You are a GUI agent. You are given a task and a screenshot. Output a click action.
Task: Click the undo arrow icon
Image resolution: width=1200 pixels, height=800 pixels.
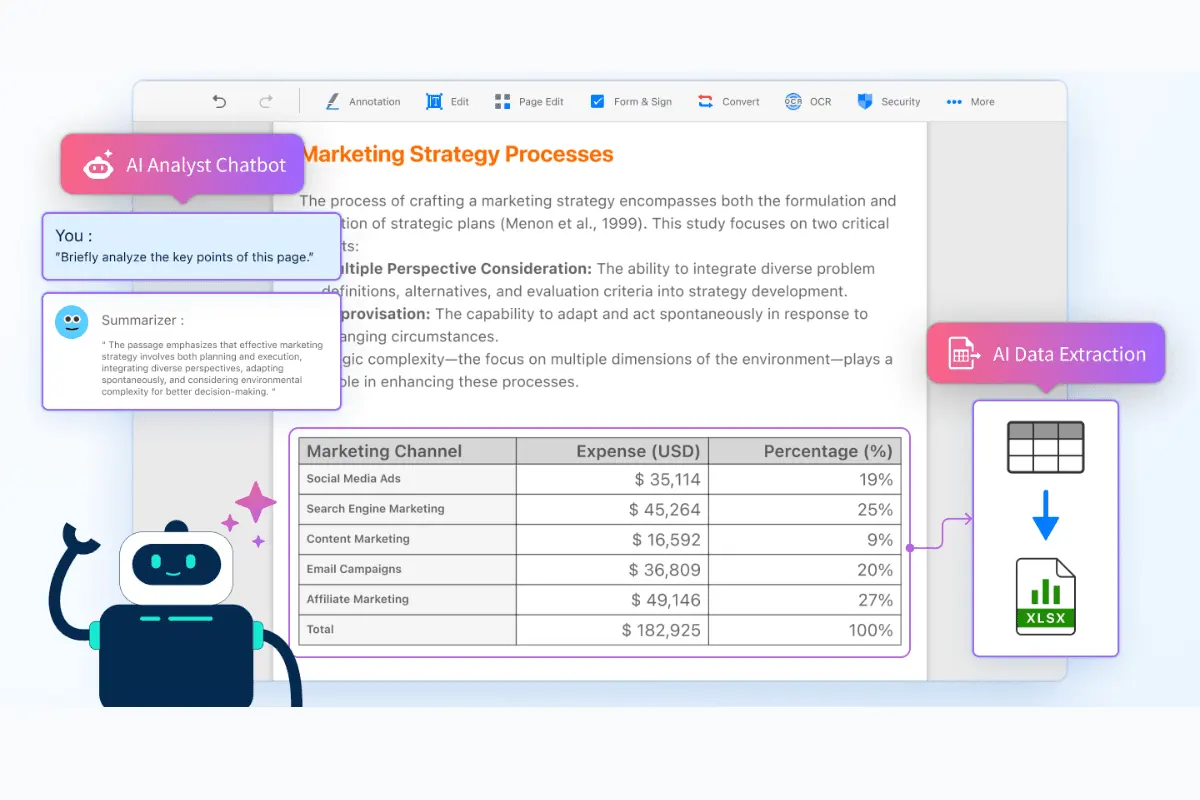(219, 101)
